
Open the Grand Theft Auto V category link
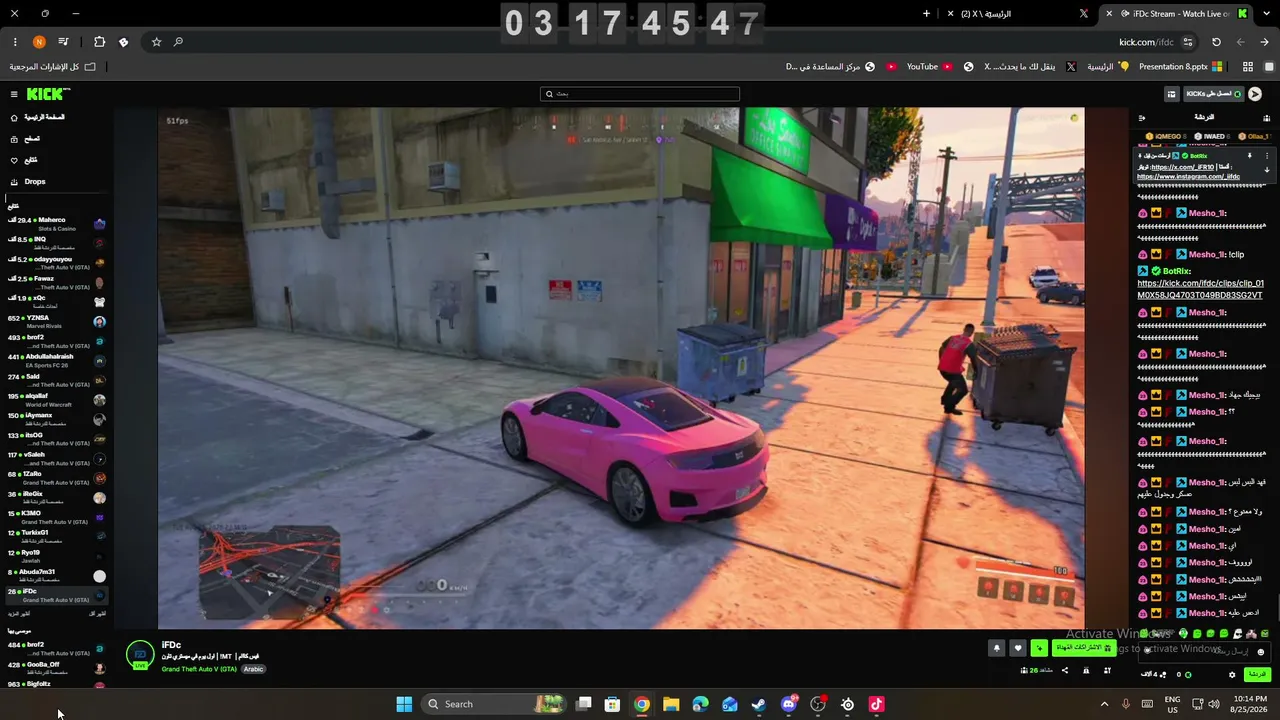pos(199,669)
